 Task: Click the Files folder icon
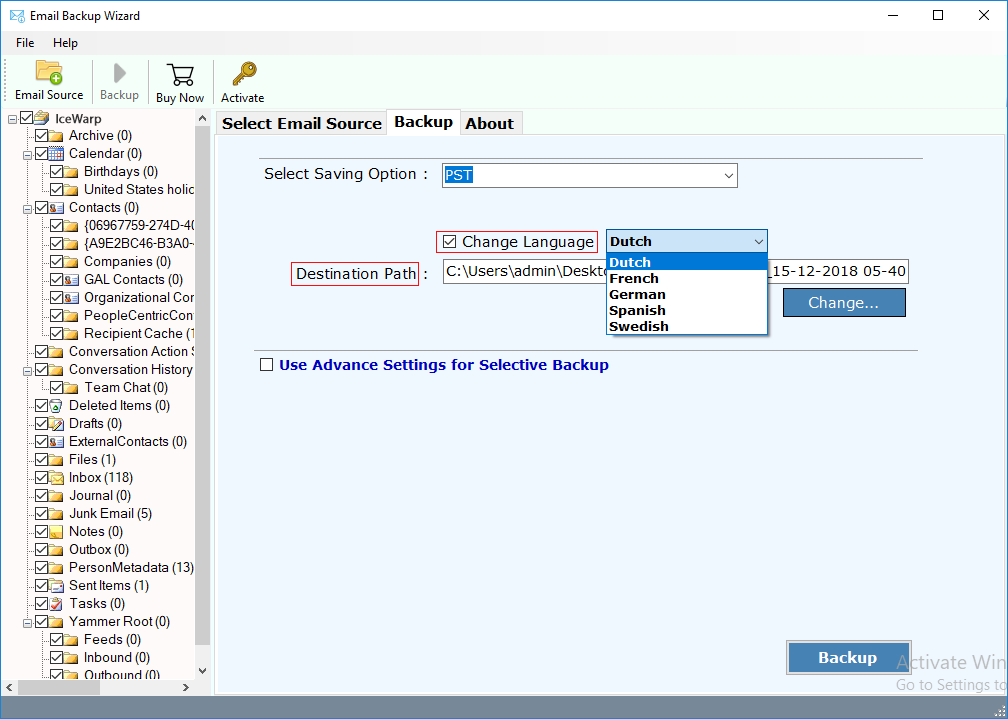[57, 460]
